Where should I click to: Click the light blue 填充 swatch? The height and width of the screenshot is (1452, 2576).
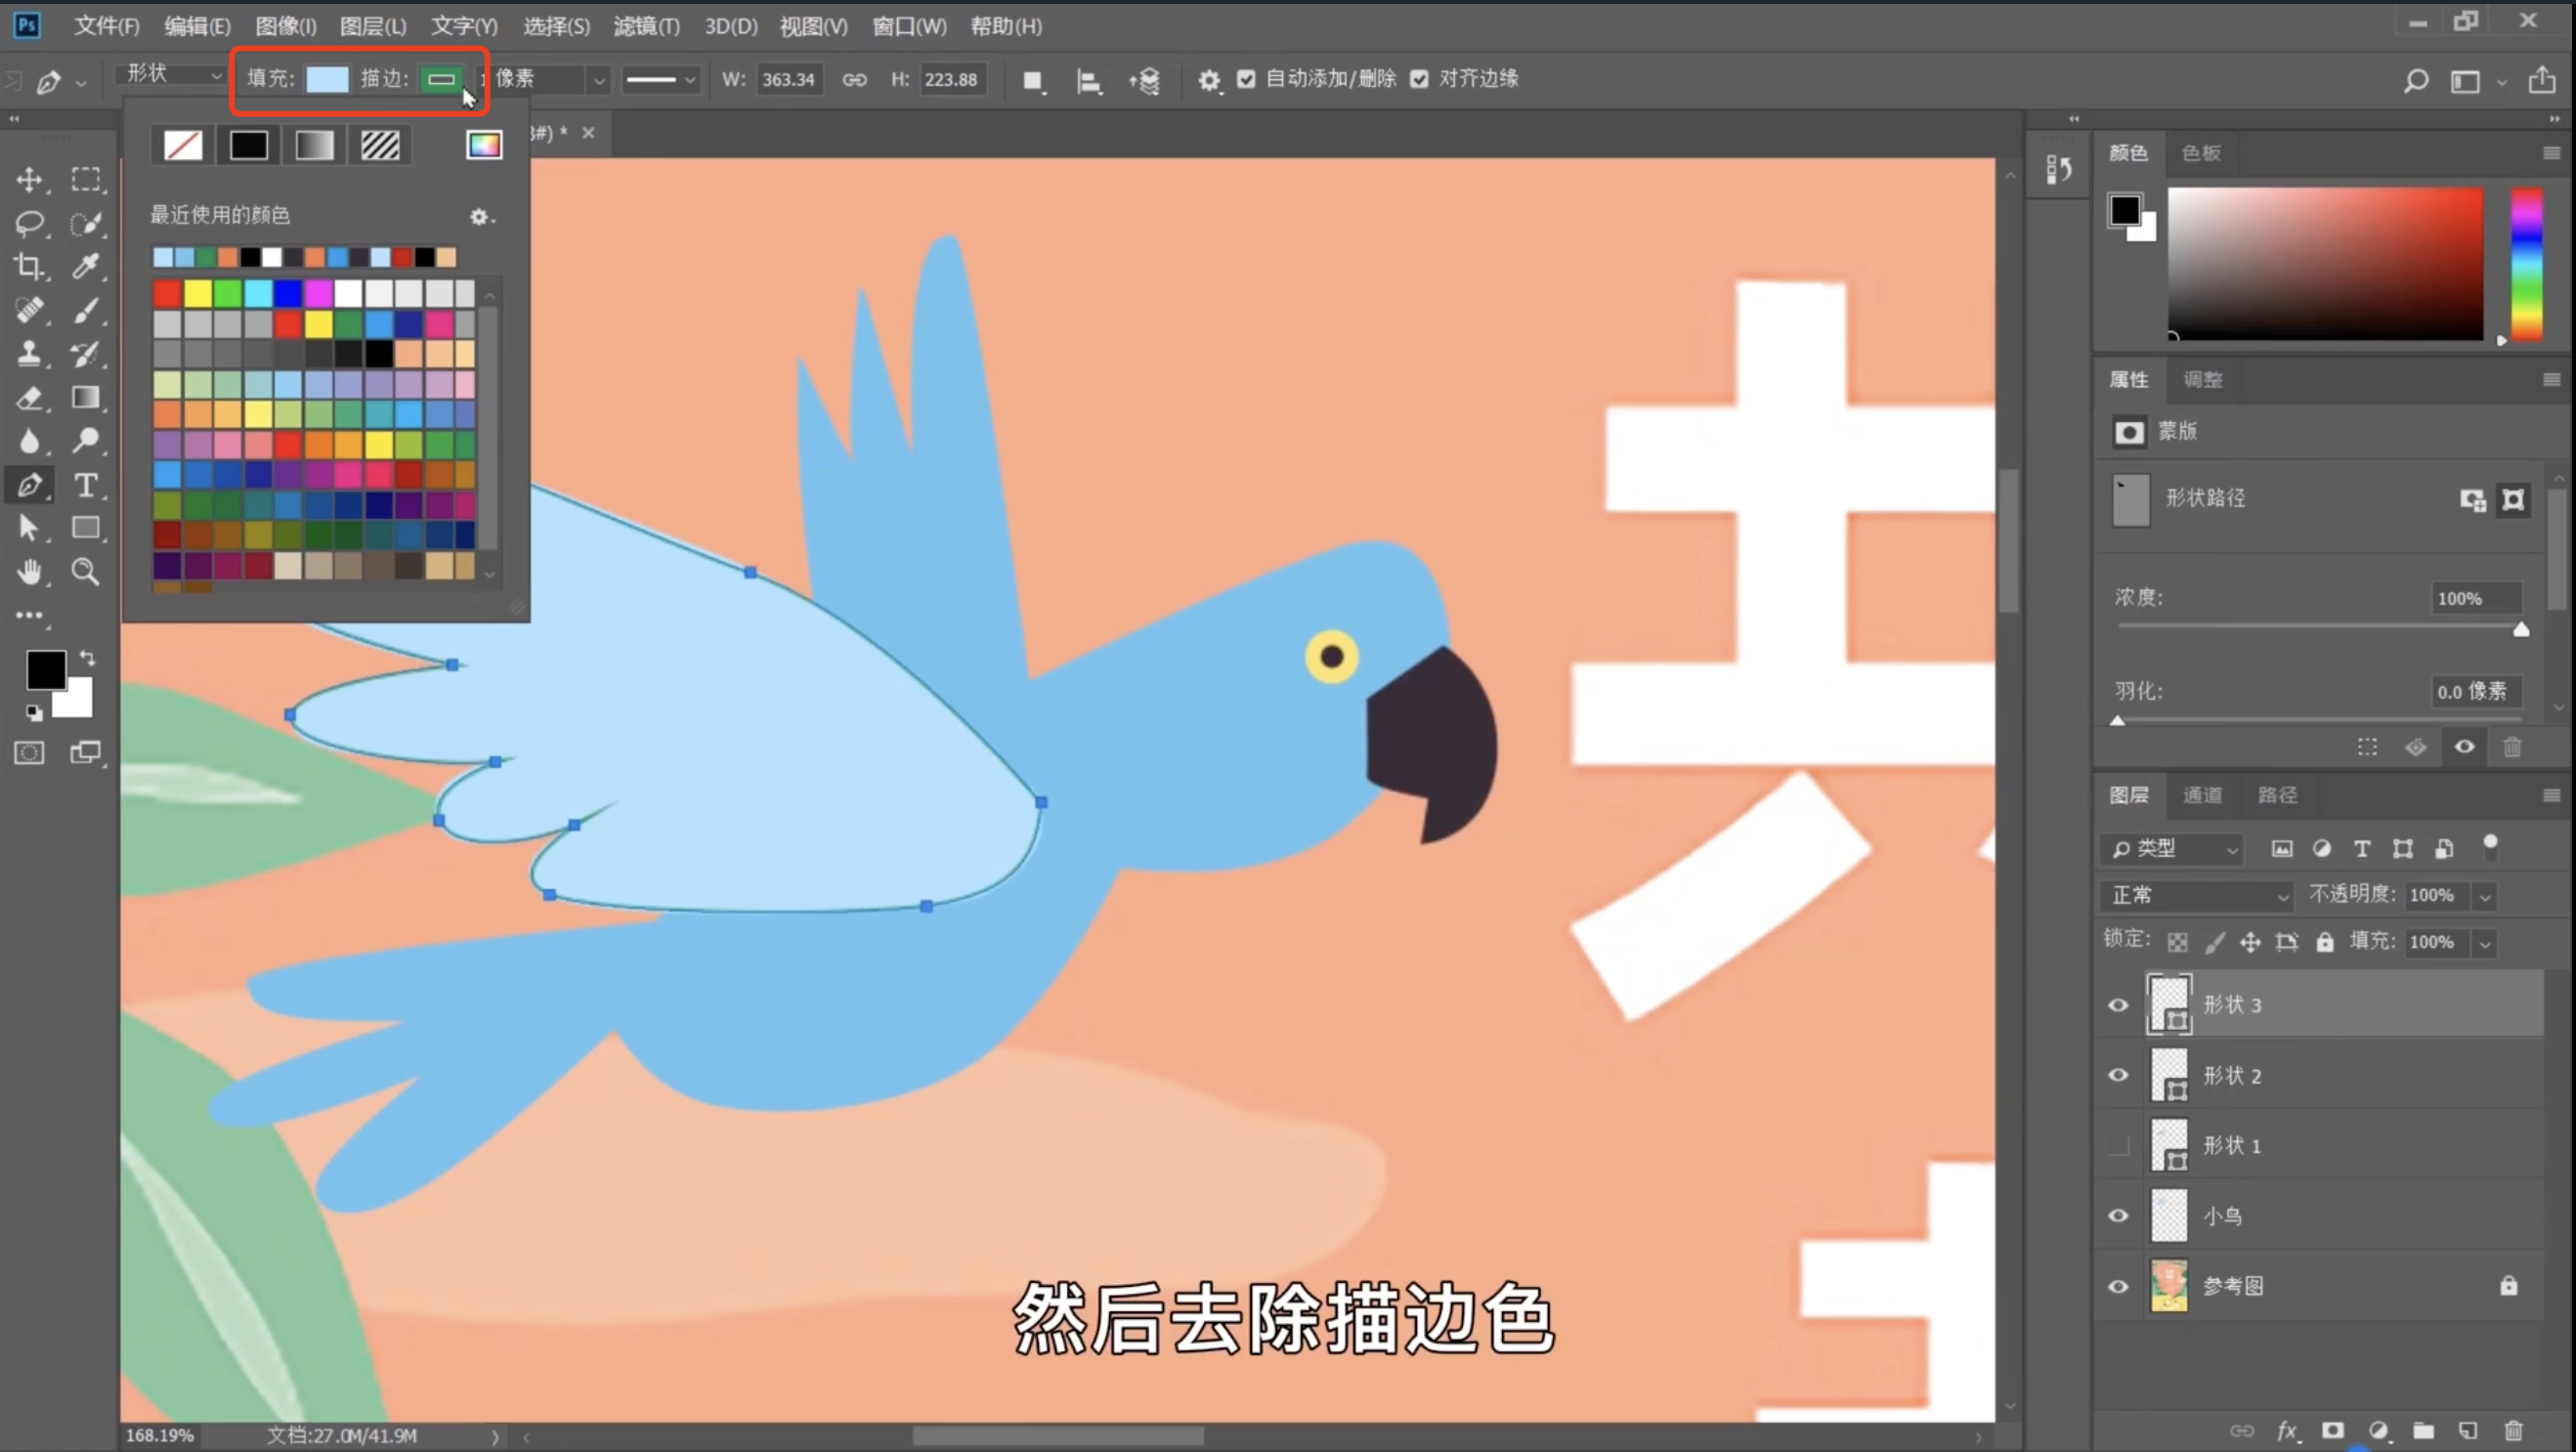327,79
